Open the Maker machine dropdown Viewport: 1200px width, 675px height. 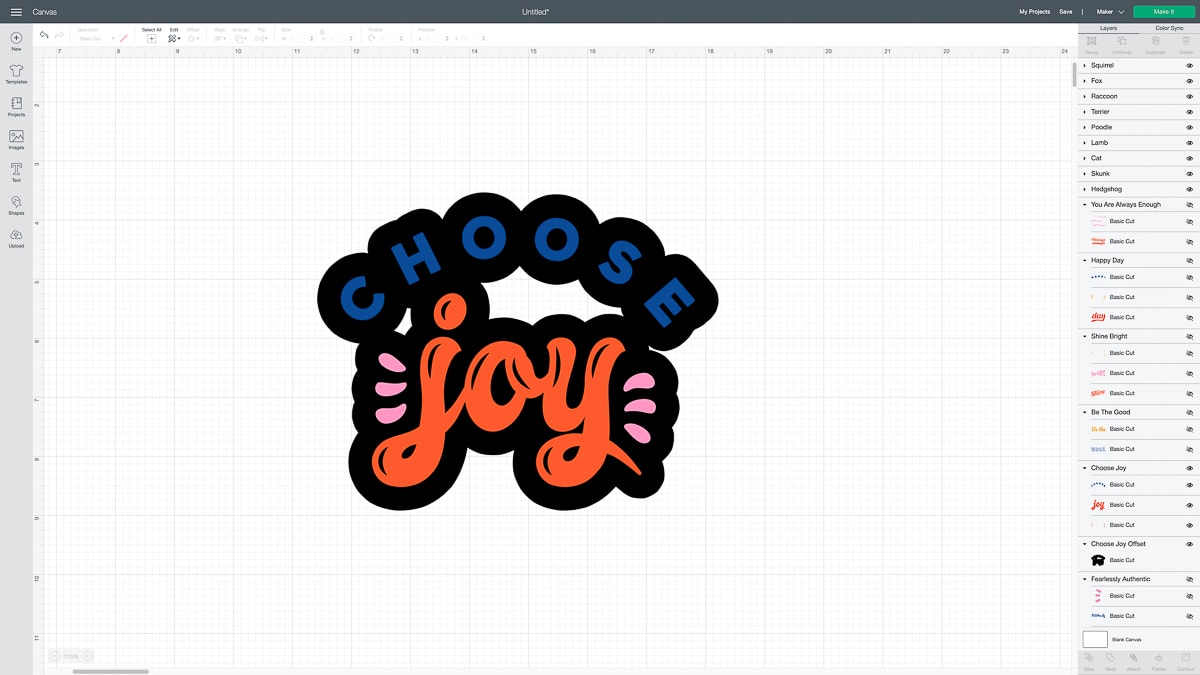click(x=1110, y=12)
